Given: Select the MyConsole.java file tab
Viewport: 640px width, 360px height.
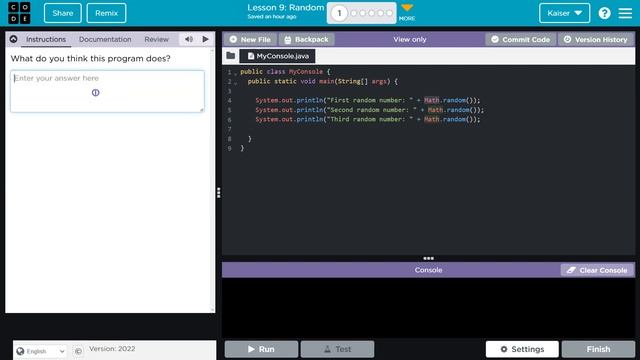Looking at the screenshot, I should pos(278,56).
